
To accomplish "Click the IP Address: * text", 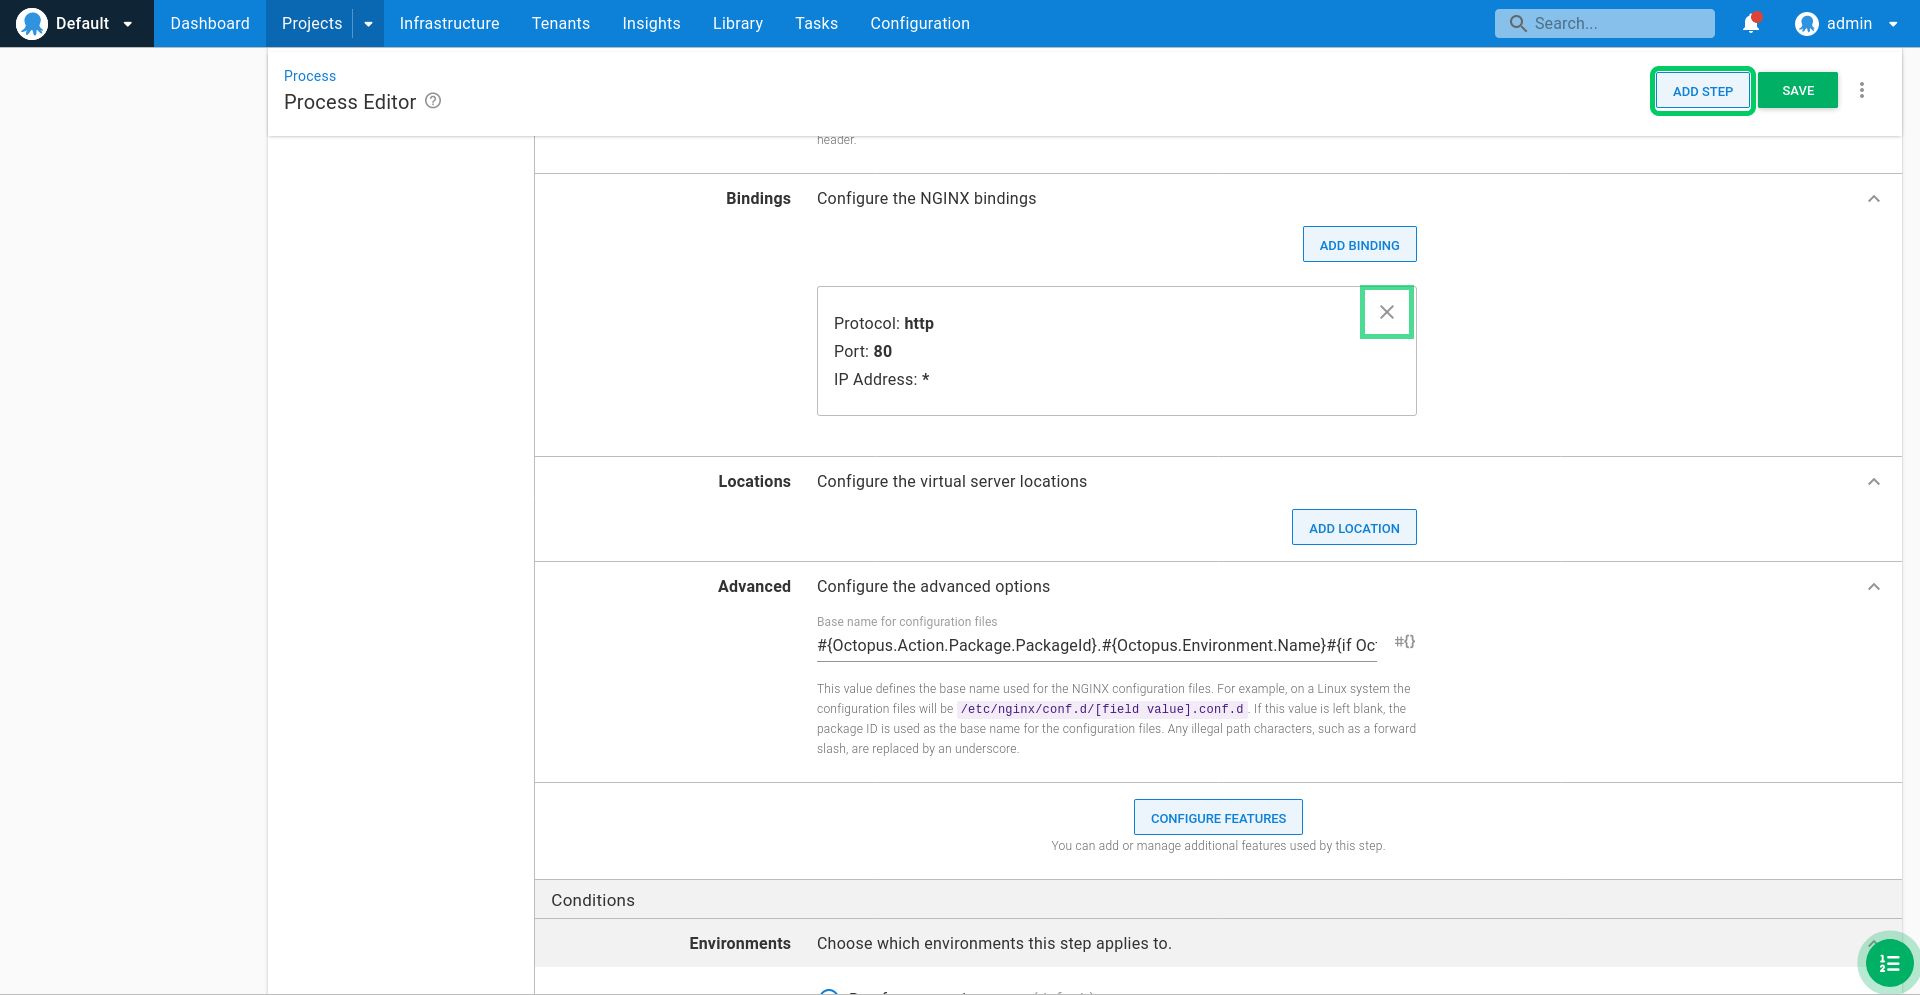I will (882, 380).
